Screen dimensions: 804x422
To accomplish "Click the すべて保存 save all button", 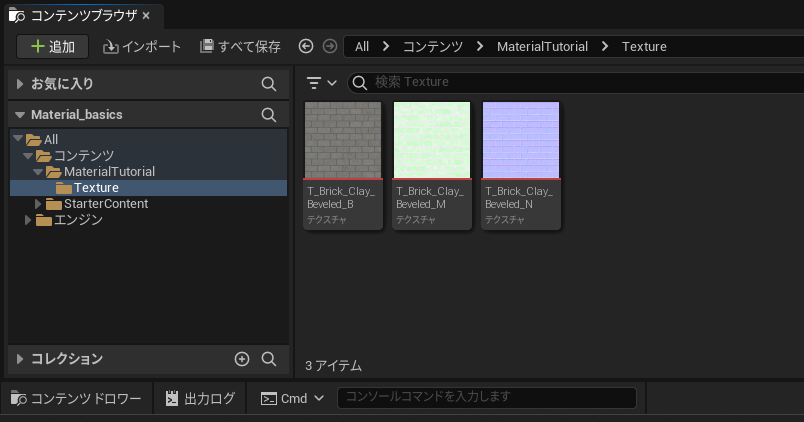I will tap(240, 46).
